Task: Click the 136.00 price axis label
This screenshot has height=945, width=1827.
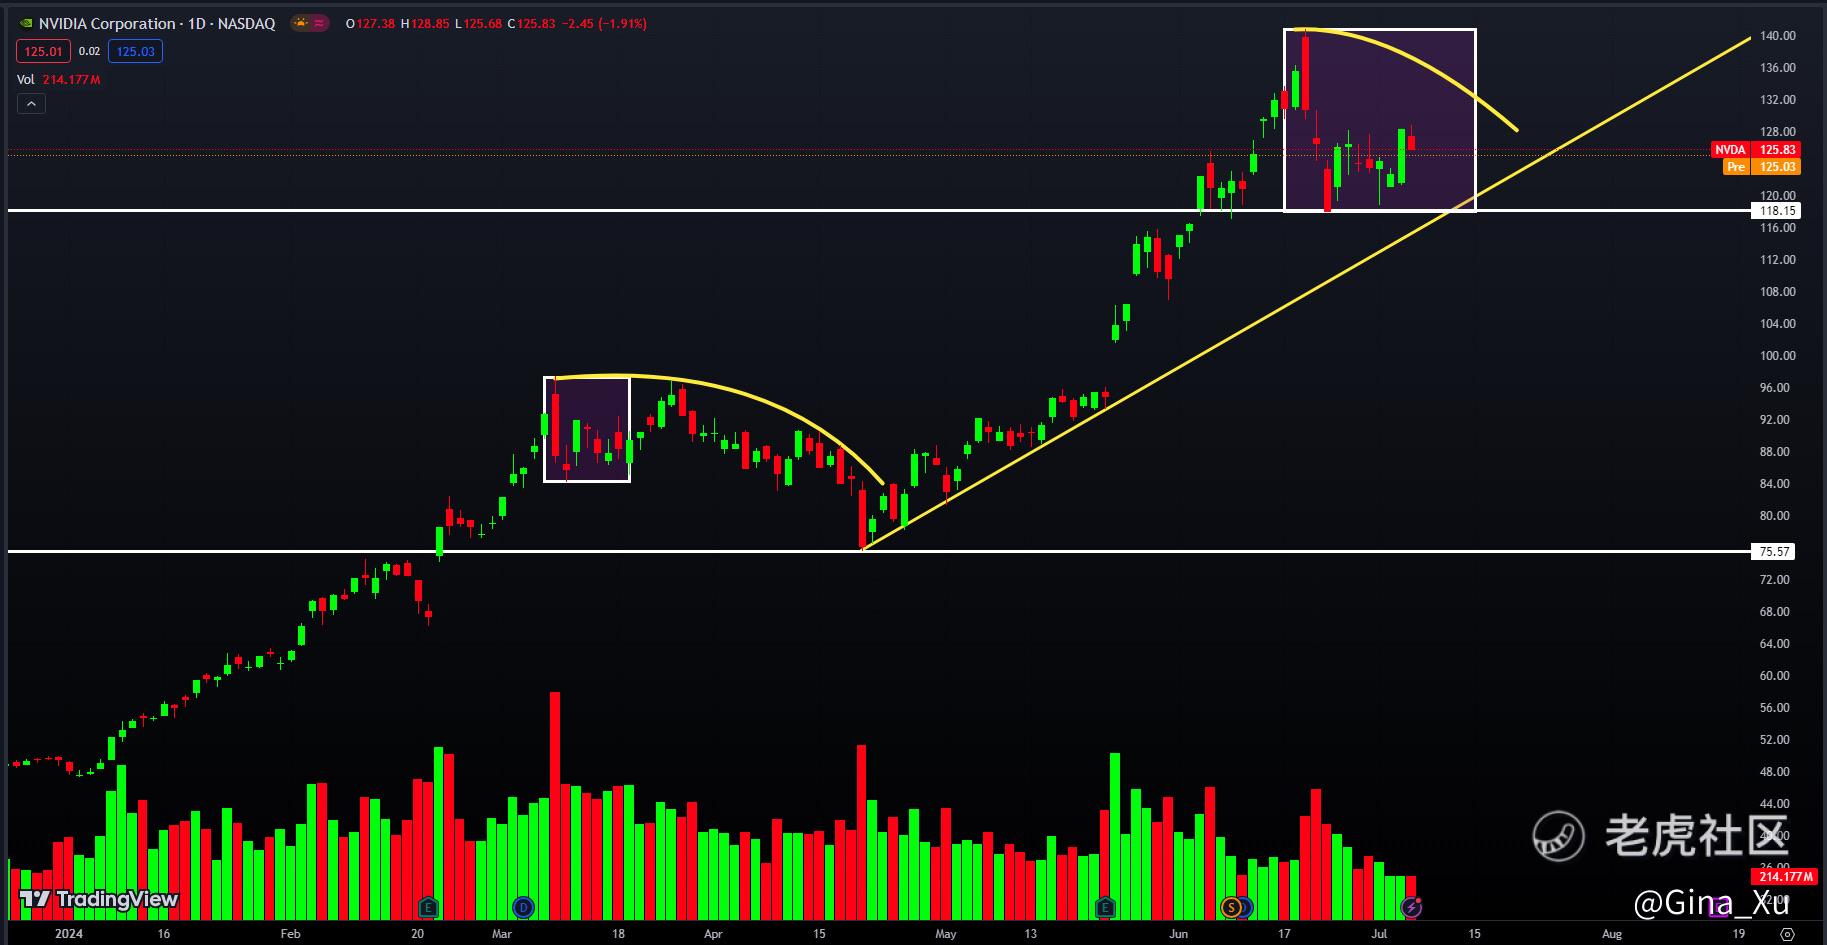Action: [x=1778, y=68]
